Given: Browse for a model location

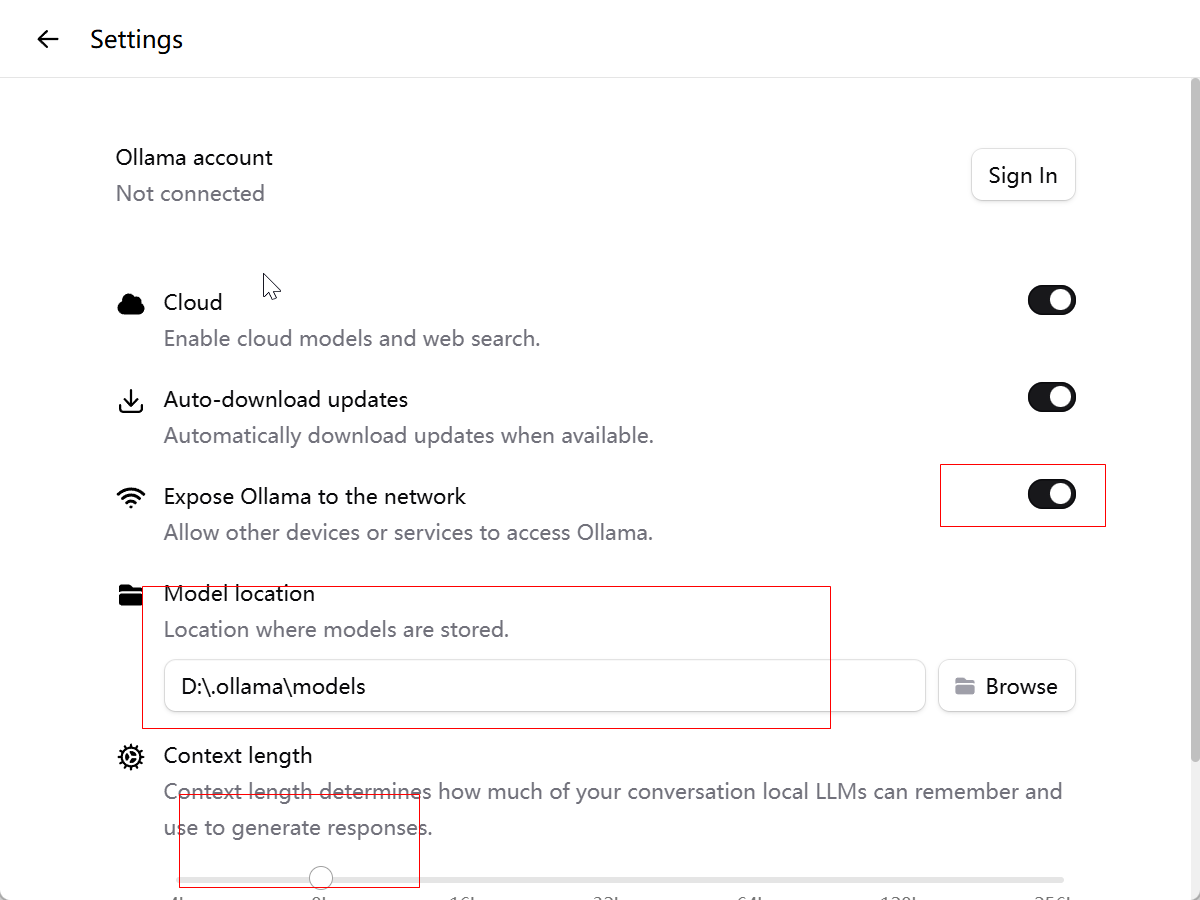Looking at the screenshot, I should (1007, 686).
